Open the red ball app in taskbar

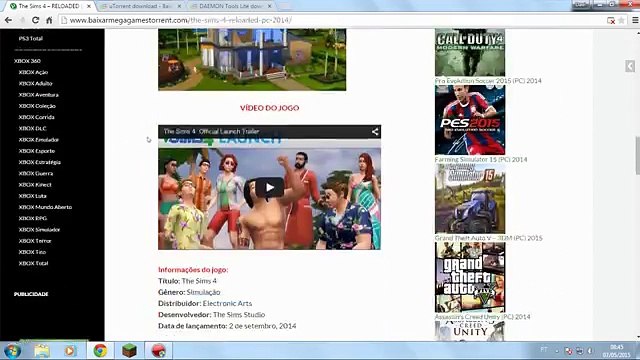coord(158,351)
